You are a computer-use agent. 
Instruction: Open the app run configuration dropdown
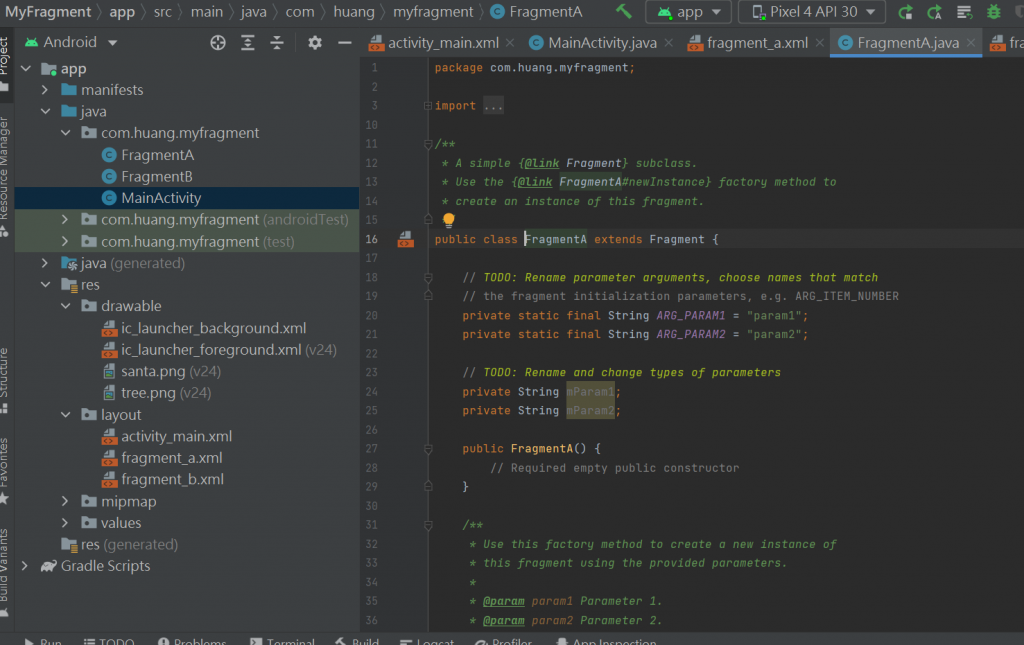tap(688, 12)
